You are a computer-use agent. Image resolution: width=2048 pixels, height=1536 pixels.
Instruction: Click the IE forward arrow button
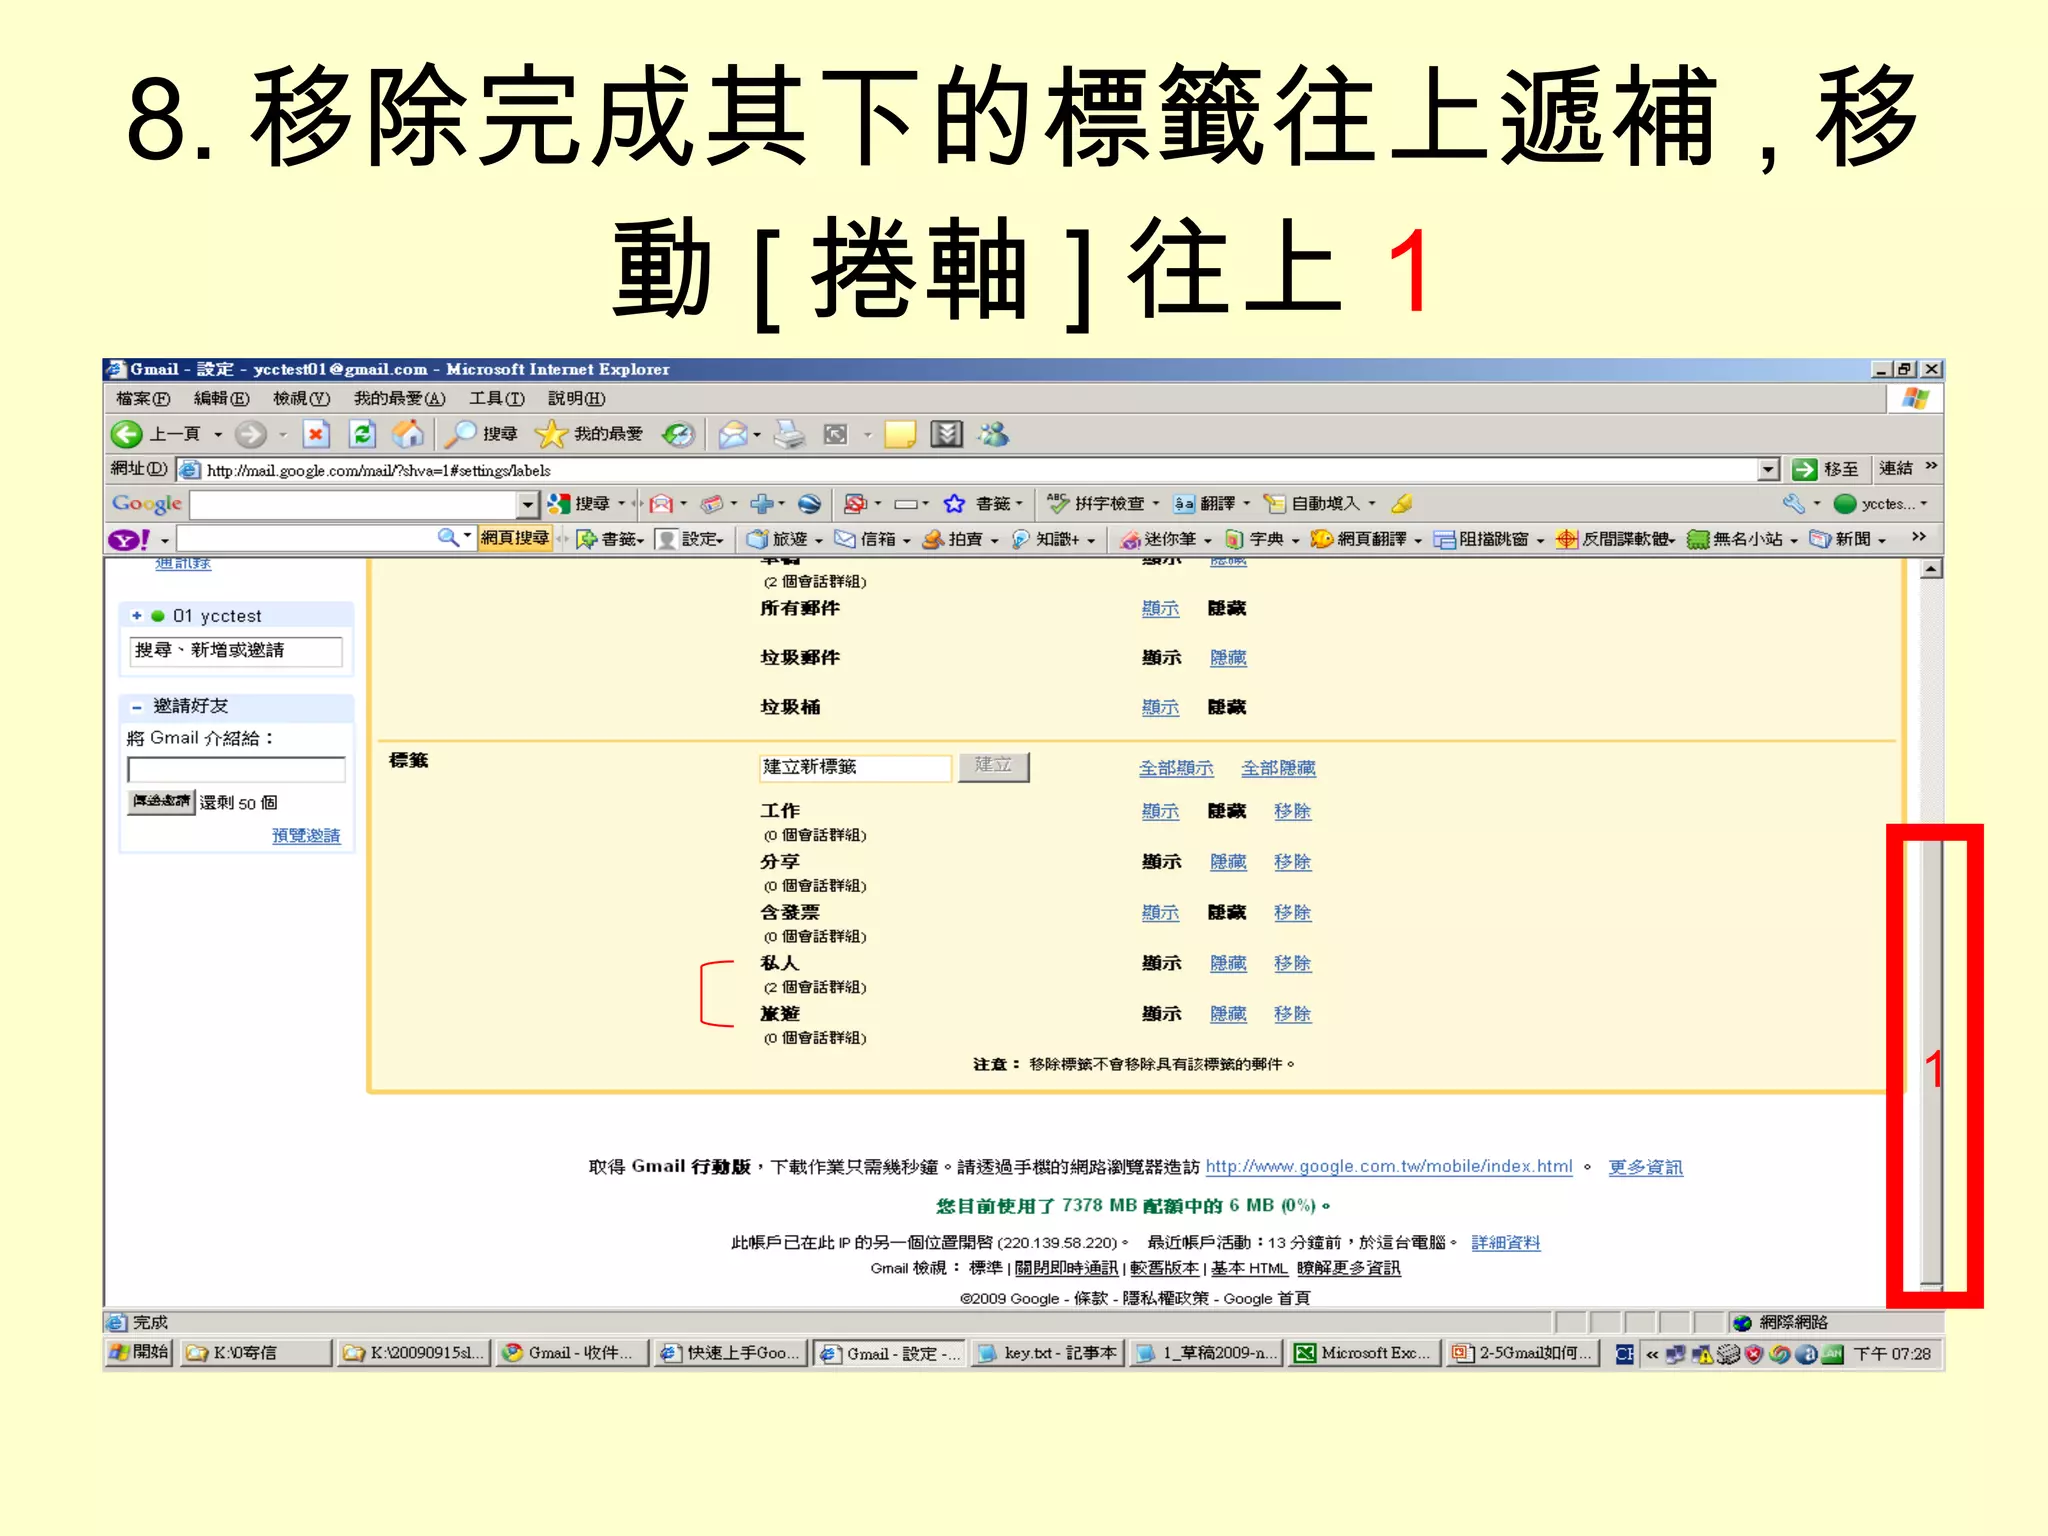[251, 434]
